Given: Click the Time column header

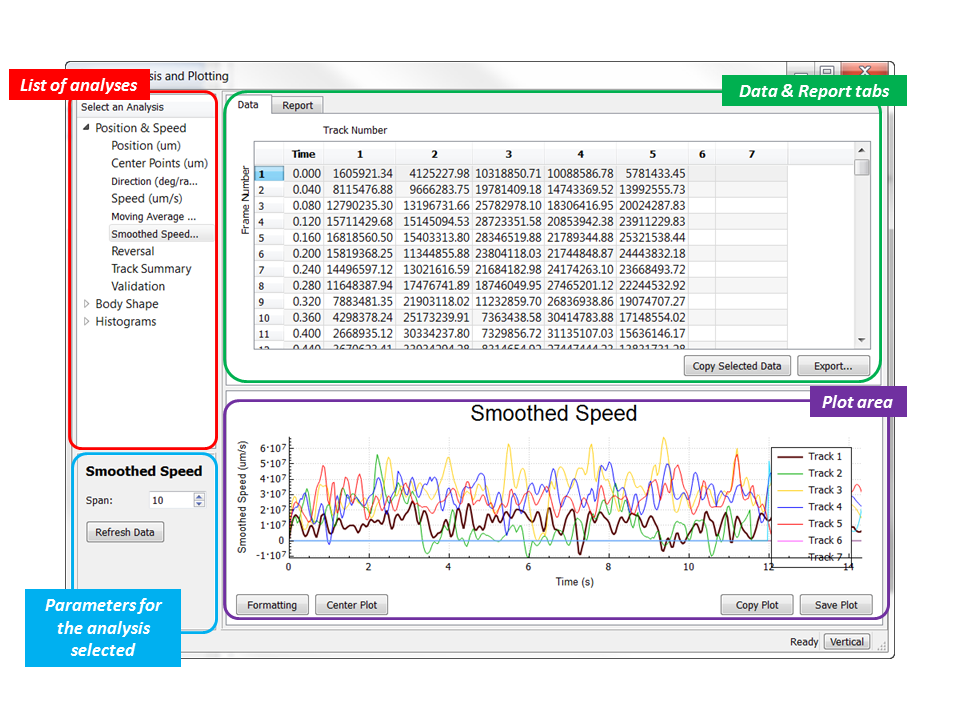Looking at the screenshot, I should pyautogui.click(x=304, y=154).
